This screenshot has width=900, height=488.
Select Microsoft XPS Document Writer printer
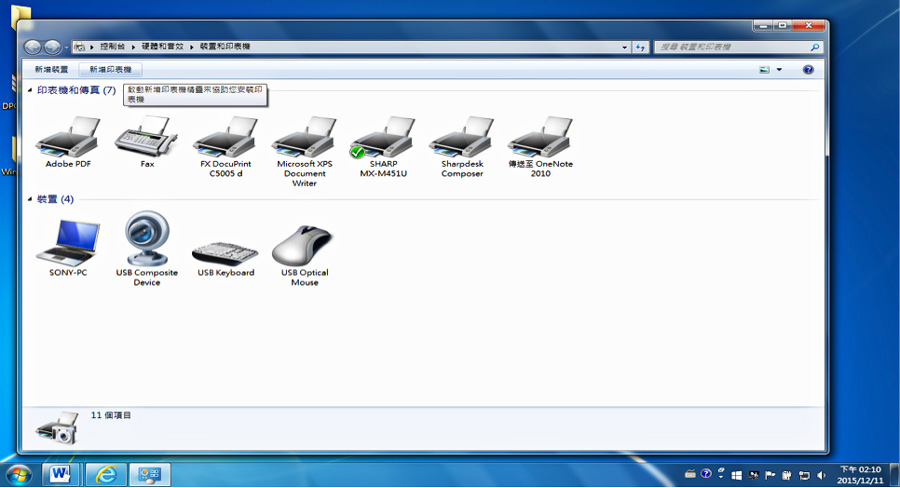[x=304, y=151]
